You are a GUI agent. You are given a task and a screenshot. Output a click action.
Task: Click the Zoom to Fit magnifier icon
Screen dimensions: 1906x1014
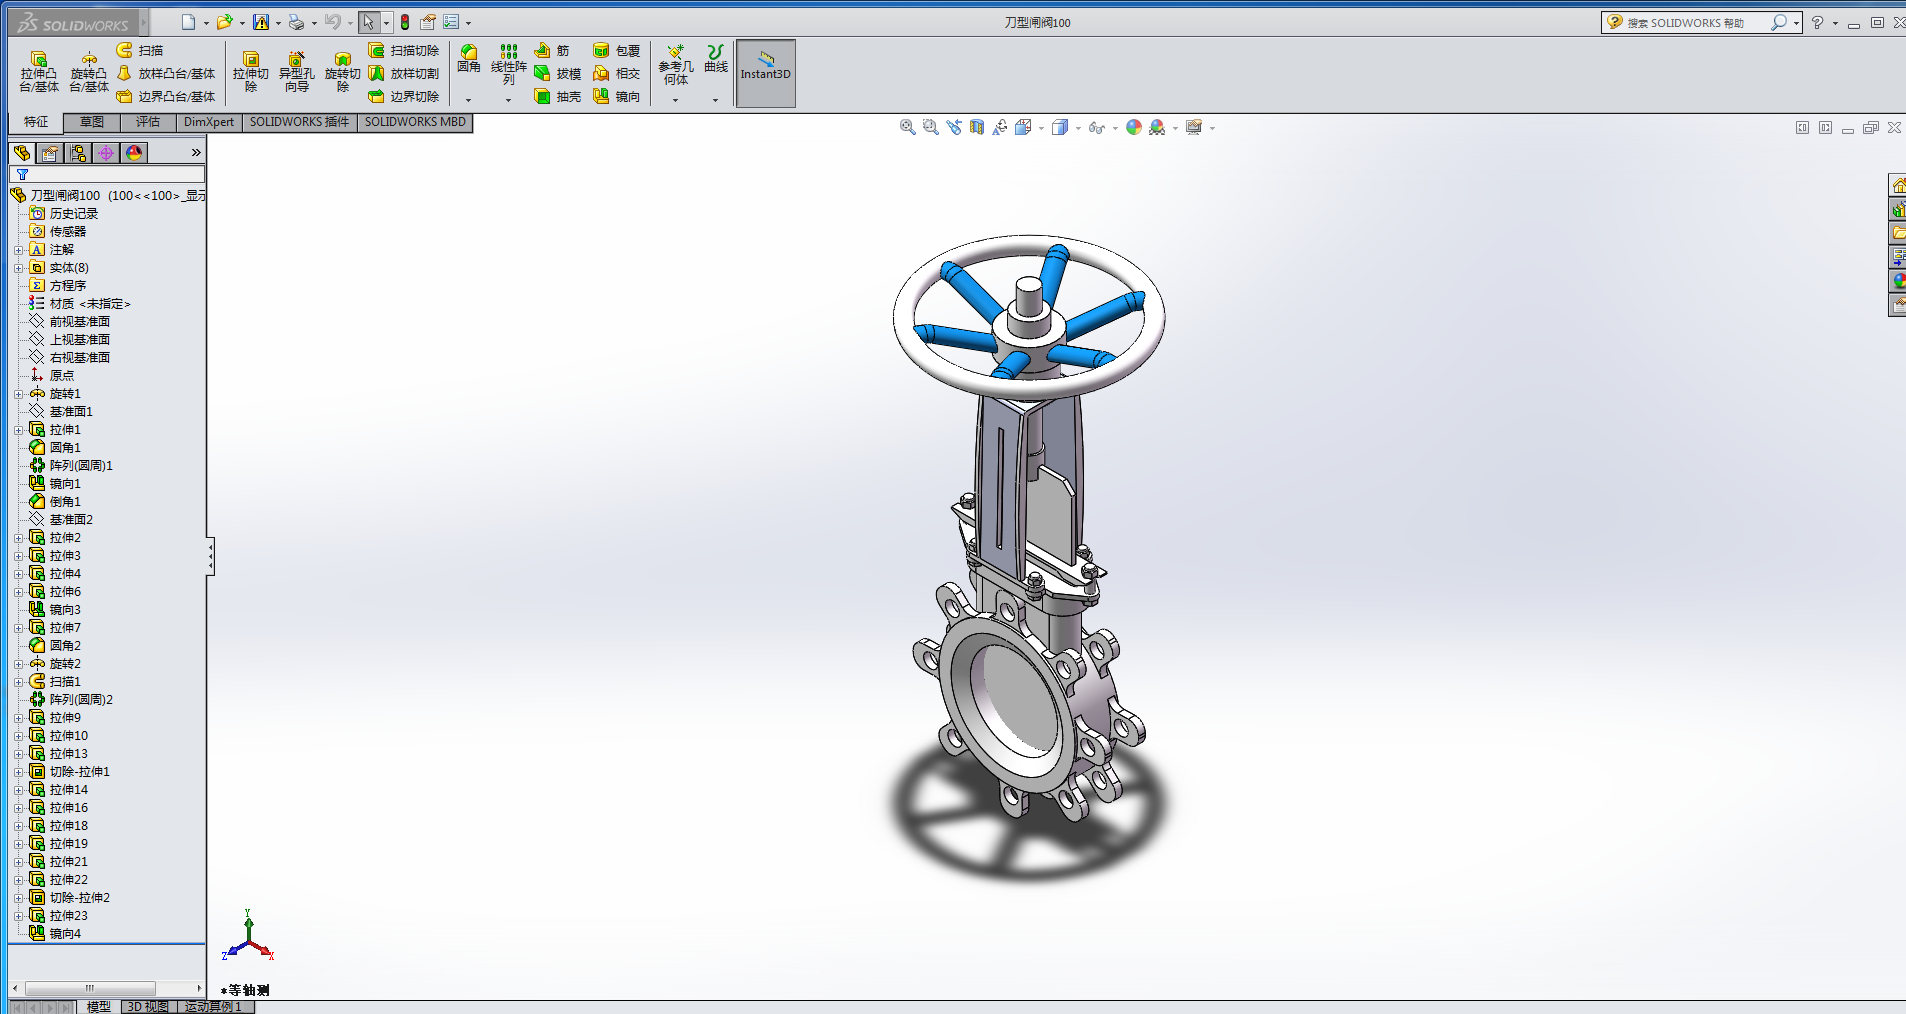click(907, 128)
